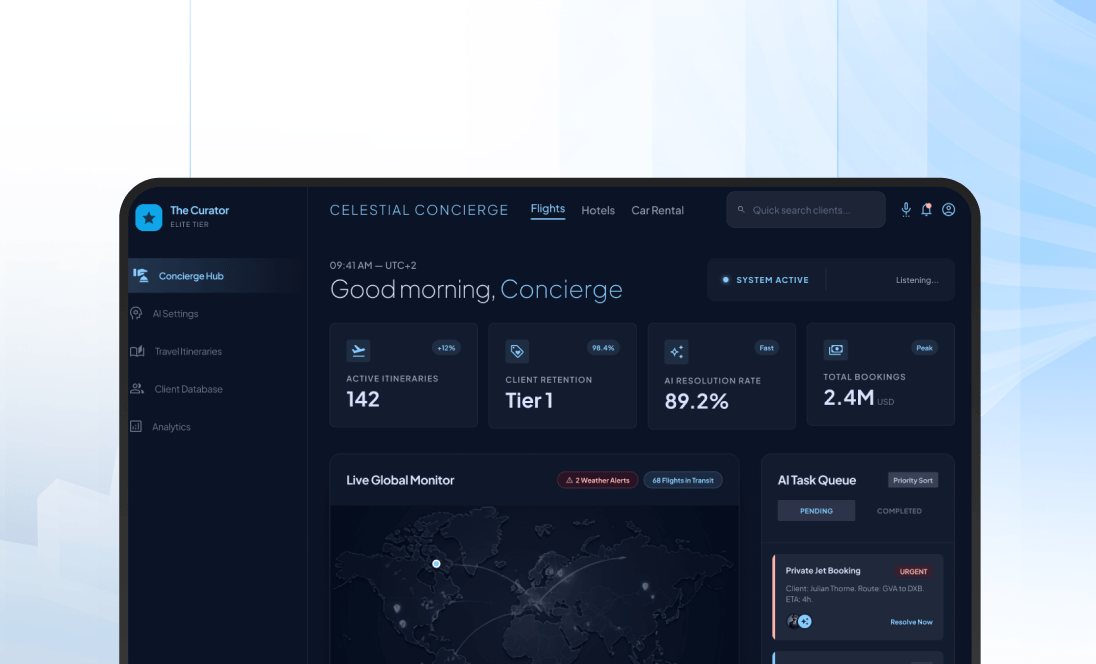Toggle the SYSTEM ACTIVE status indicator
This screenshot has width=1096, height=664.
click(767, 279)
